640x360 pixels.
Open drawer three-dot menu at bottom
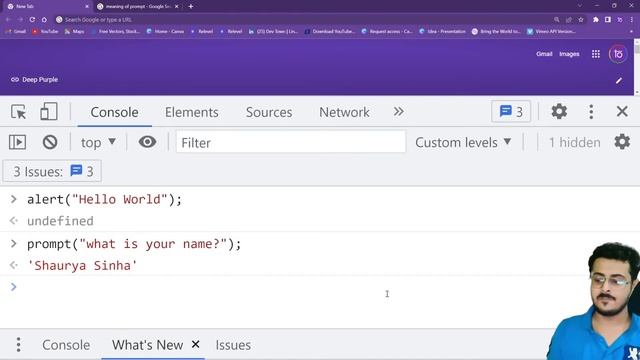[x=18, y=345]
